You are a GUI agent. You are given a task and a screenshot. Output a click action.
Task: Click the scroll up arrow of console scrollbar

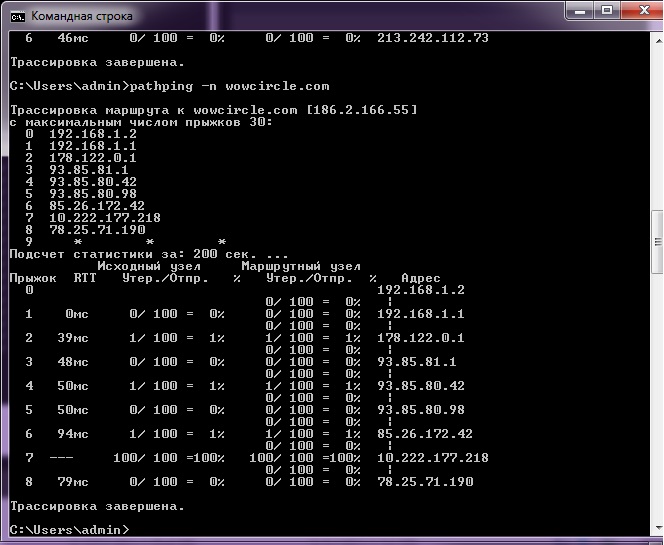(656, 38)
